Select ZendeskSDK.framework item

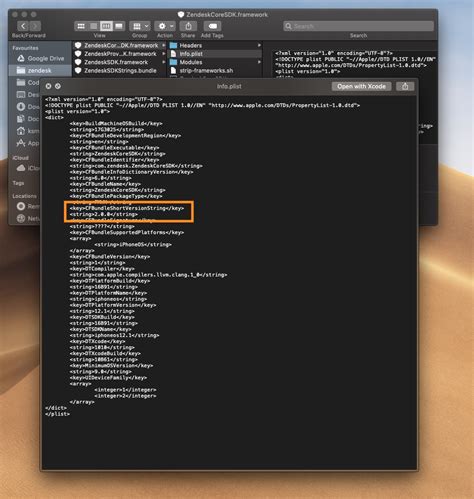[x=119, y=62]
